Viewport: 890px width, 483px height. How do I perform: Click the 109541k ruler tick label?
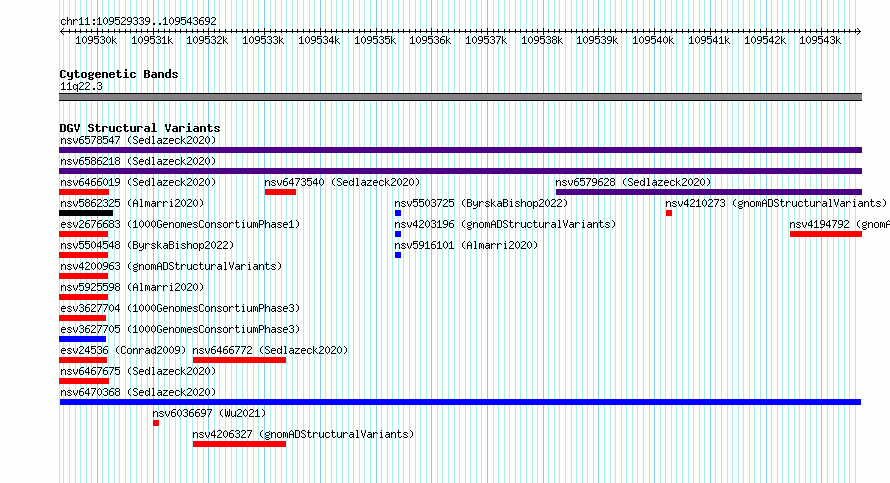tap(709, 40)
